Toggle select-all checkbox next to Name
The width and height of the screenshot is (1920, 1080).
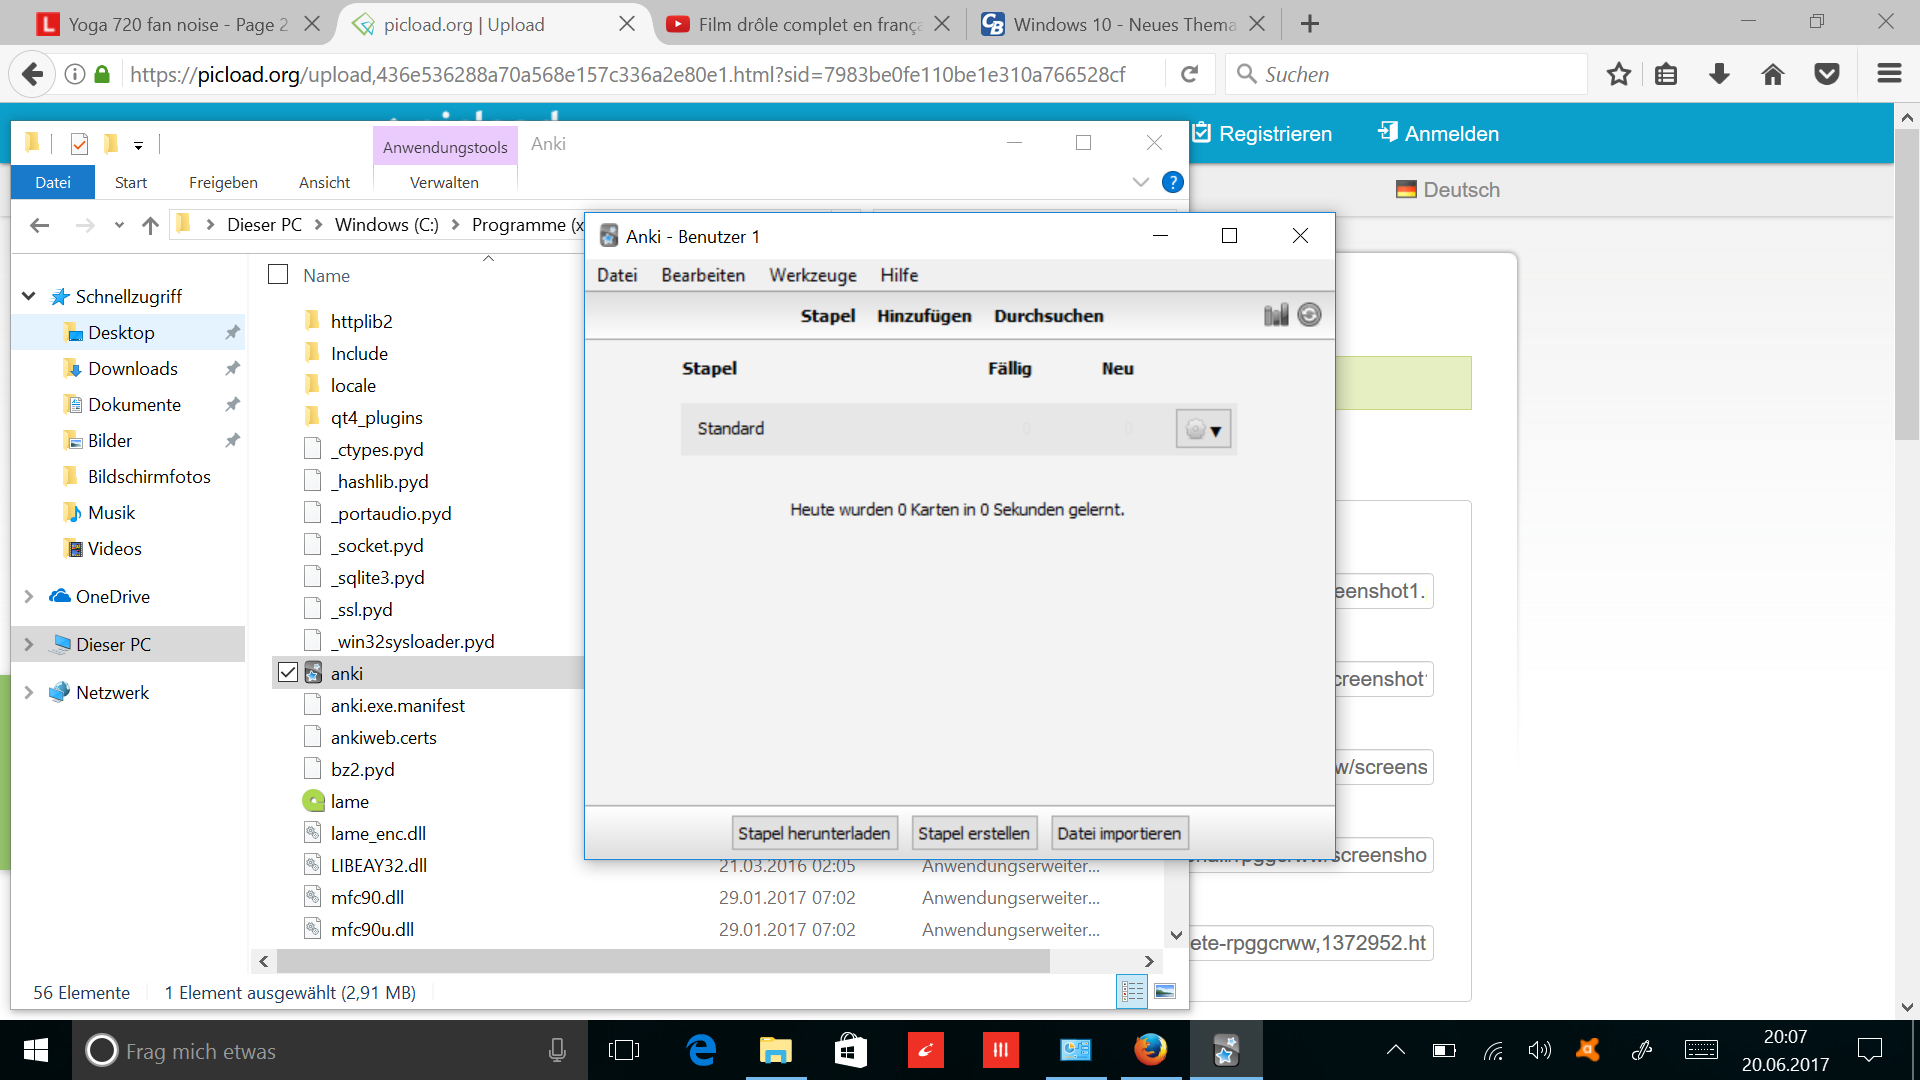click(278, 275)
